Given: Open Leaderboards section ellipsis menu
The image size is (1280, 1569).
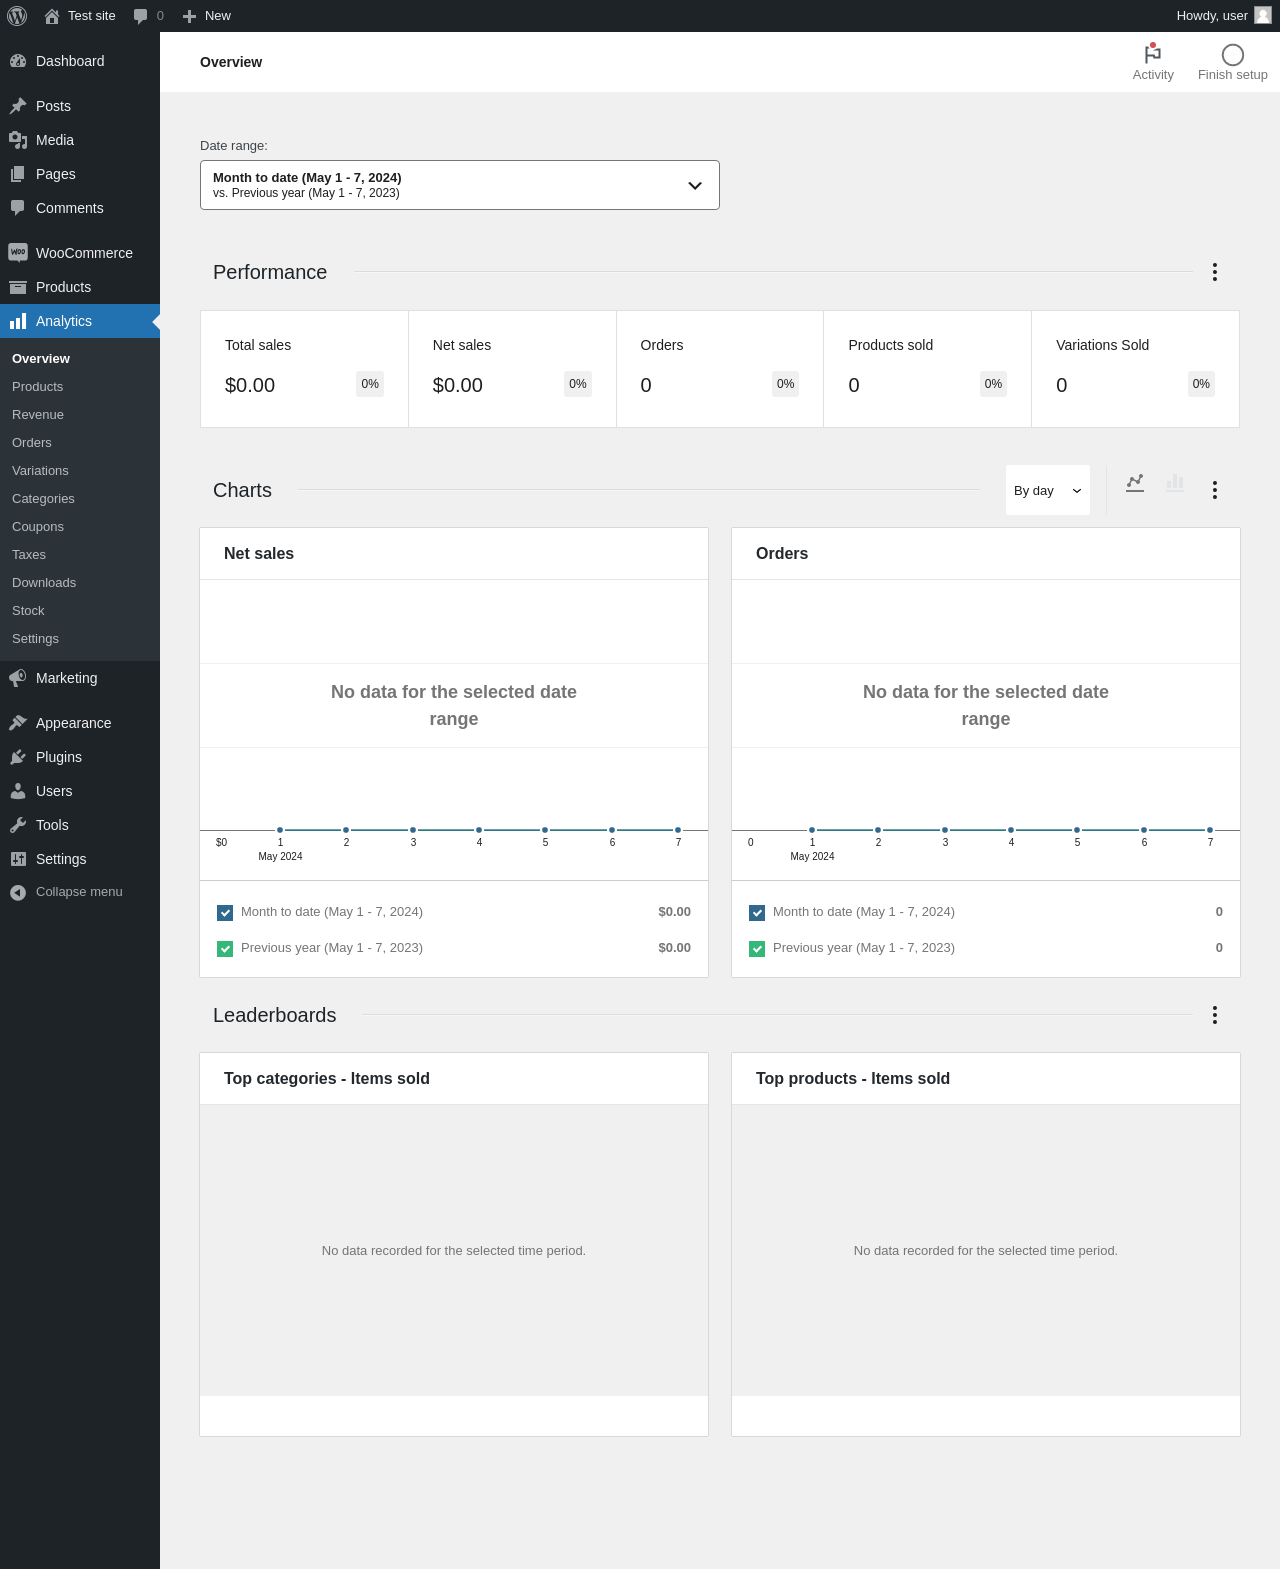Looking at the screenshot, I should click(1214, 1015).
